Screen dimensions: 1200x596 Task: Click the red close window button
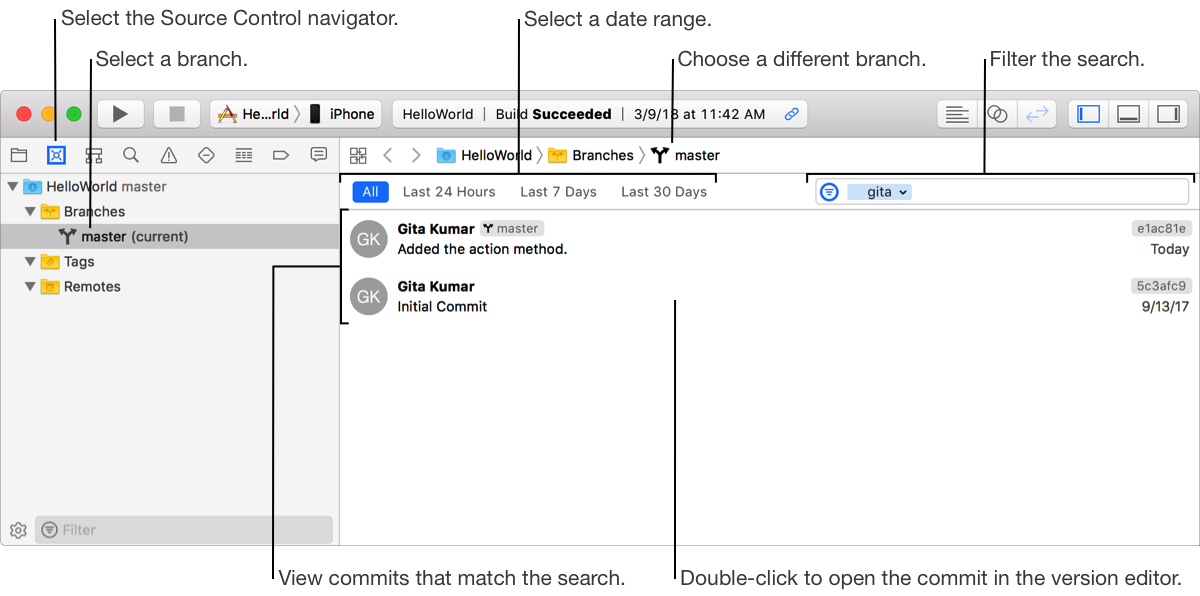coord(25,114)
